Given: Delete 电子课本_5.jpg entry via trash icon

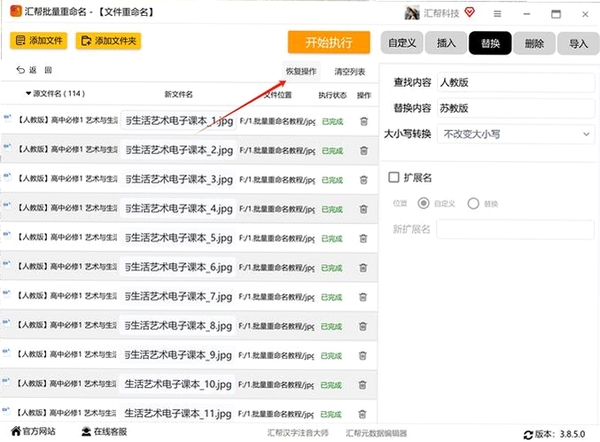Looking at the screenshot, I should click(363, 238).
